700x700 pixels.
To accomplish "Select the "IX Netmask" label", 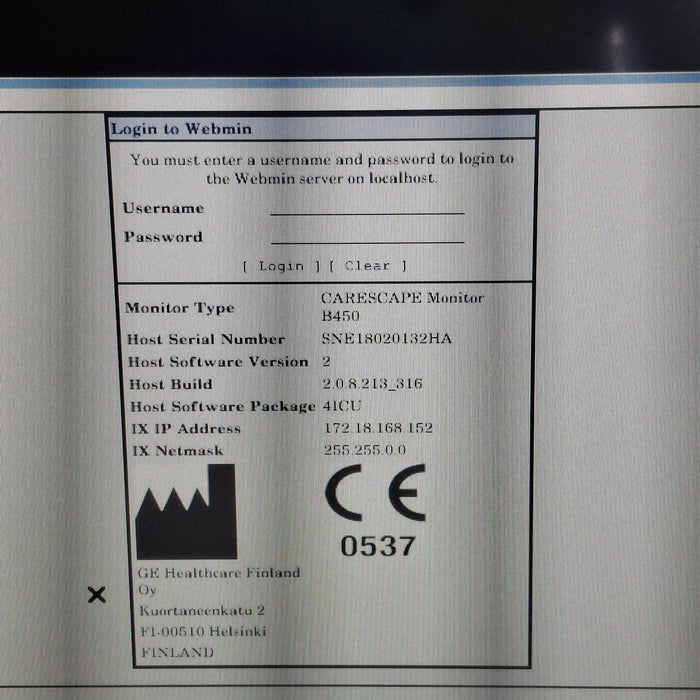I will tap(177, 450).
